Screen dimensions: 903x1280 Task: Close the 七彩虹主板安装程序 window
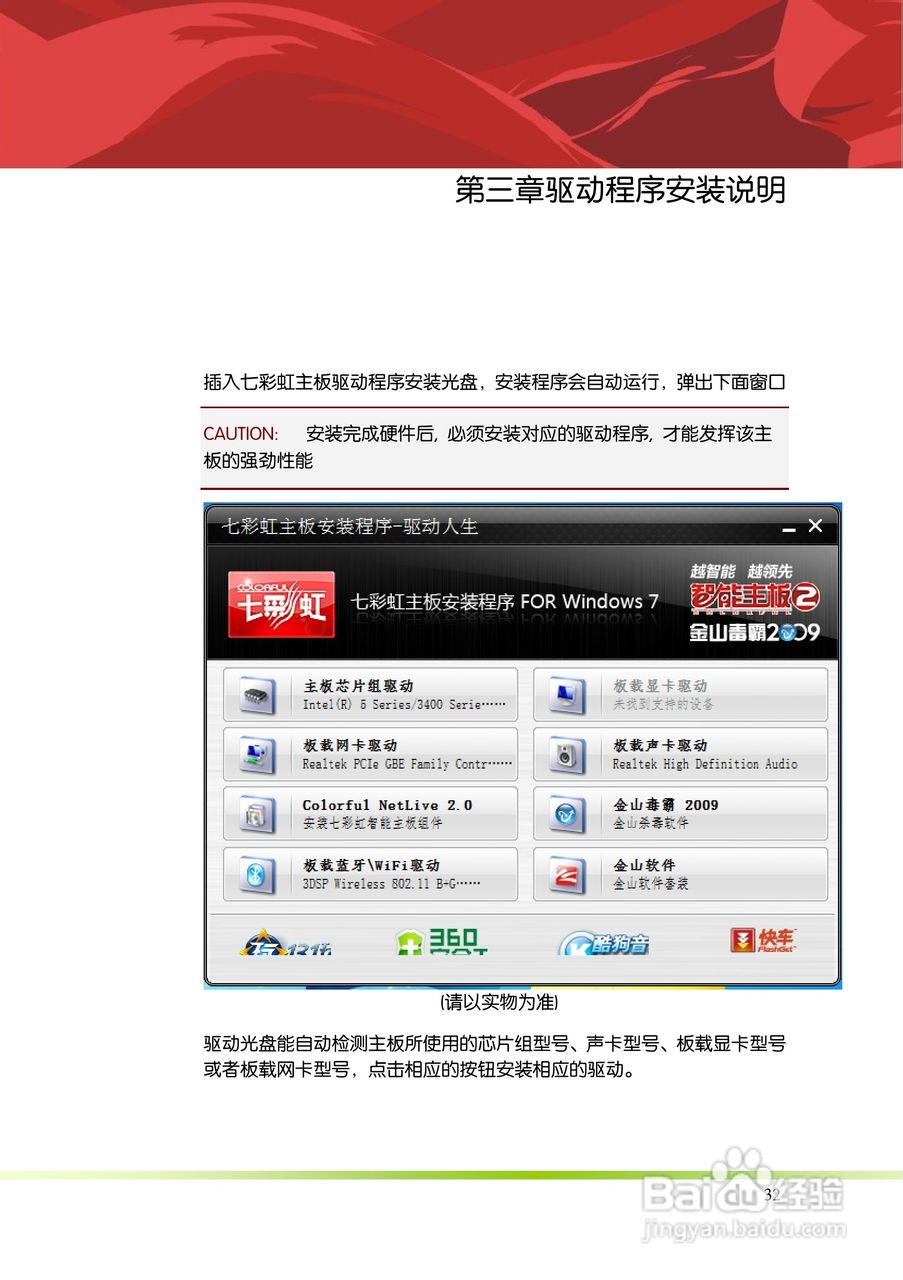(815, 526)
